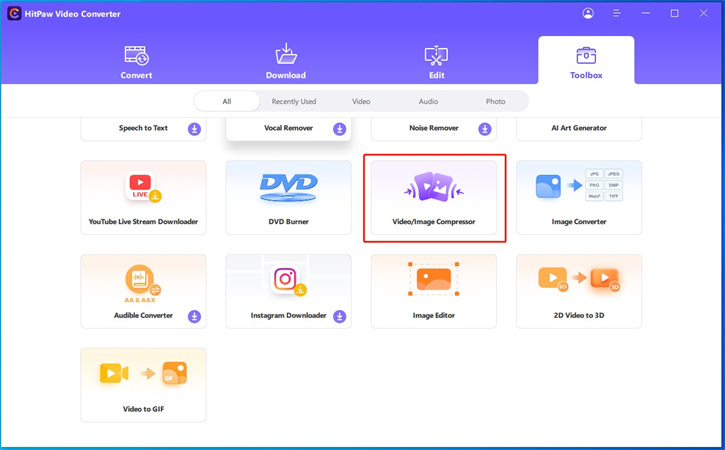Download the Speech to Text tool

(x=194, y=129)
